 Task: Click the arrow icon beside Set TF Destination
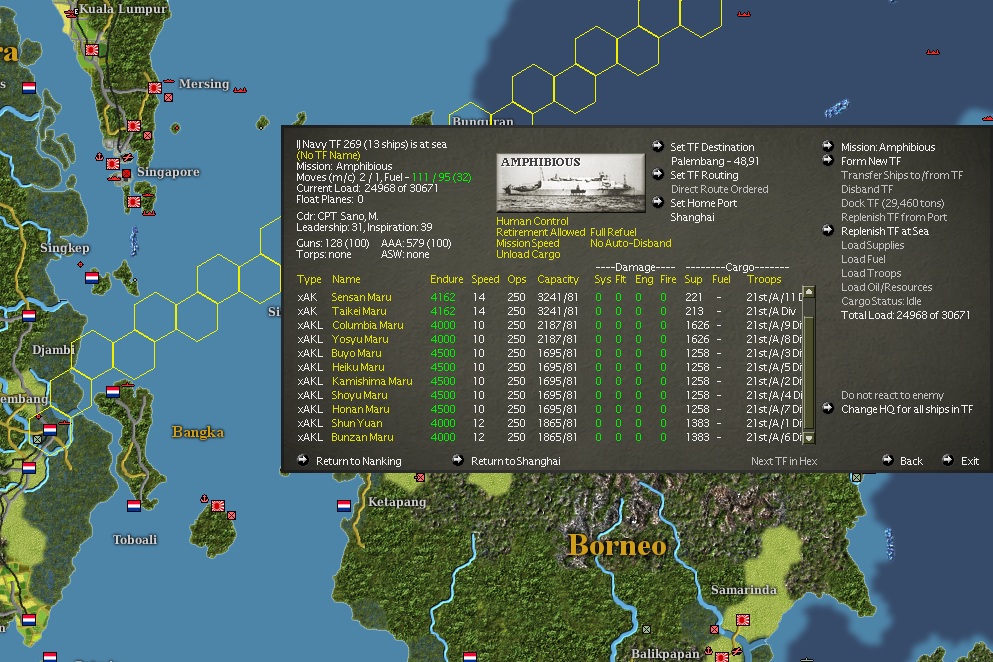(x=657, y=147)
